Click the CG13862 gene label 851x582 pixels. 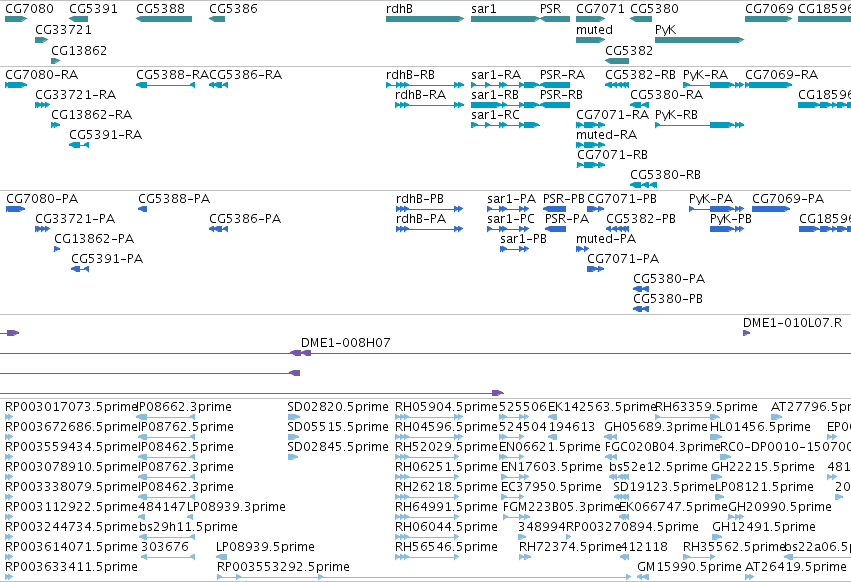(79, 50)
